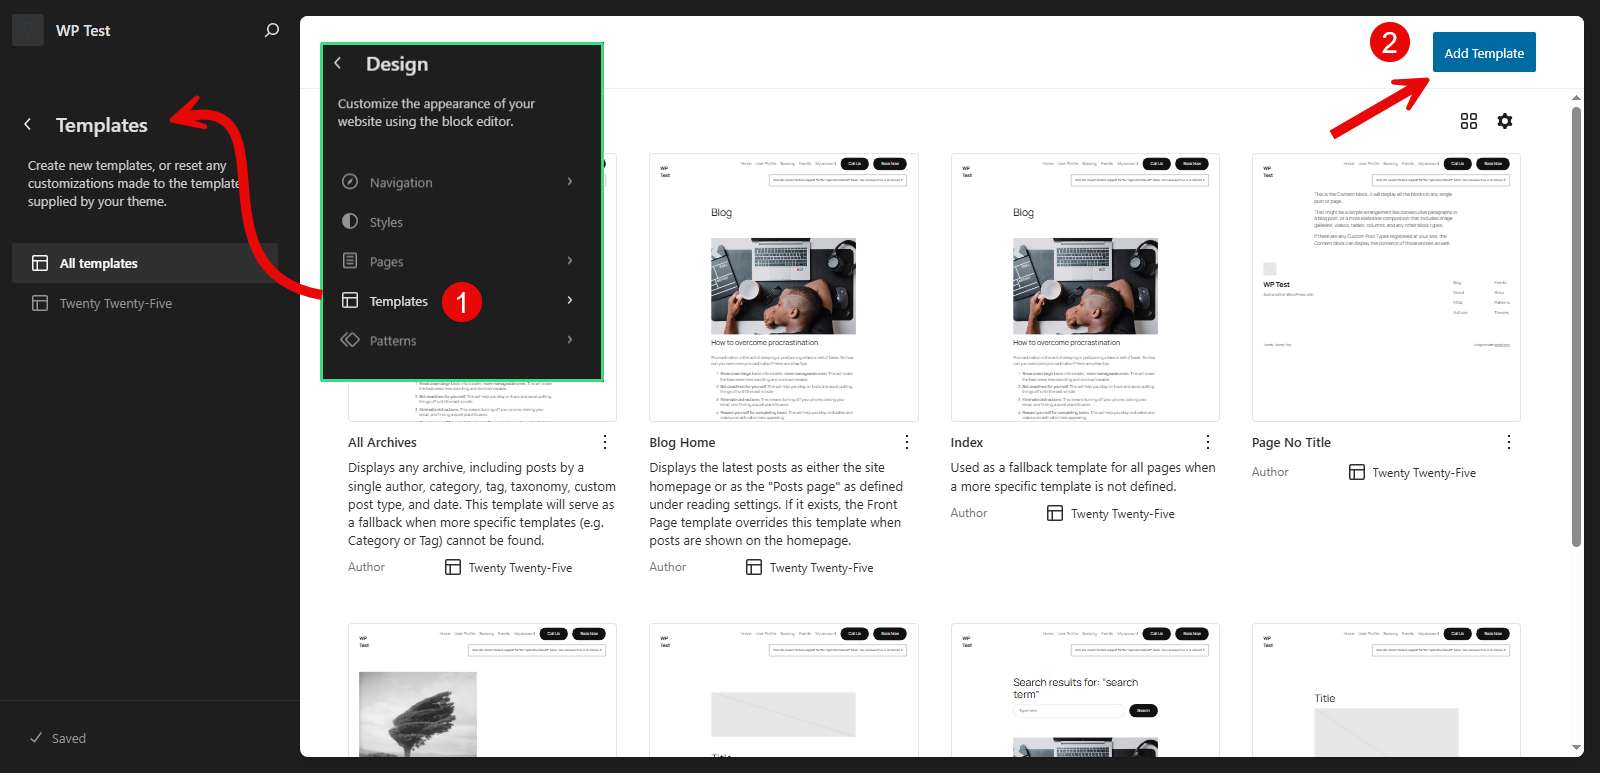Open the Page No Title template title
The height and width of the screenshot is (773, 1600).
click(1291, 442)
